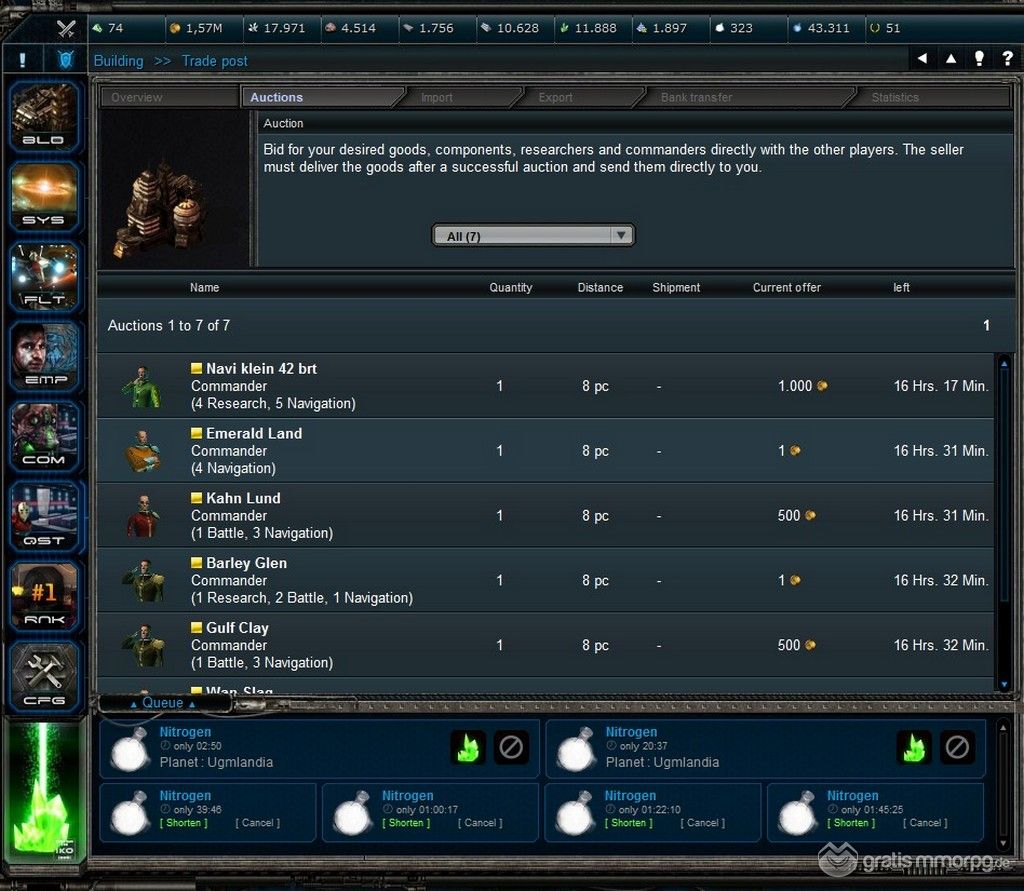Select the Navi klein 42 brt auction
Image resolution: width=1024 pixels, height=891 pixels.
click(261, 369)
